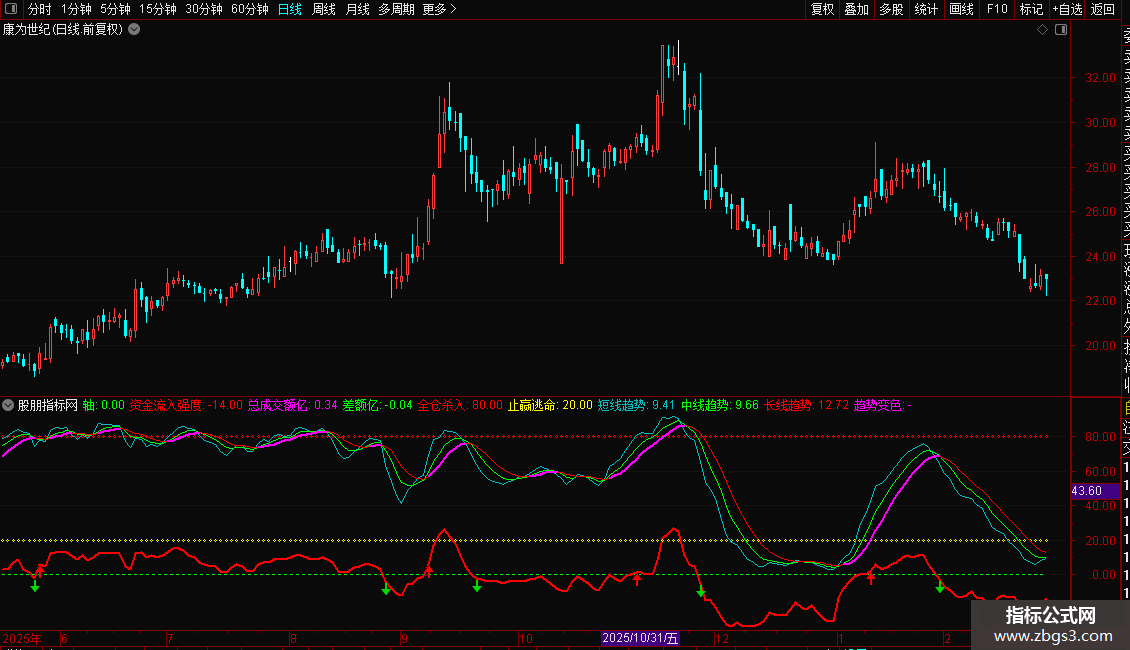The width and height of the screenshot is (1130, 650).
Task: Click the 中线趋势 9.66 label
Action: pyautogui.click(x=720, y=405)
